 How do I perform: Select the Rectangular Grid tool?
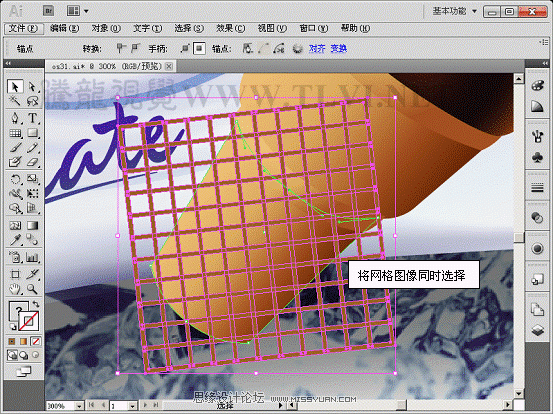(x=15, y=133)
